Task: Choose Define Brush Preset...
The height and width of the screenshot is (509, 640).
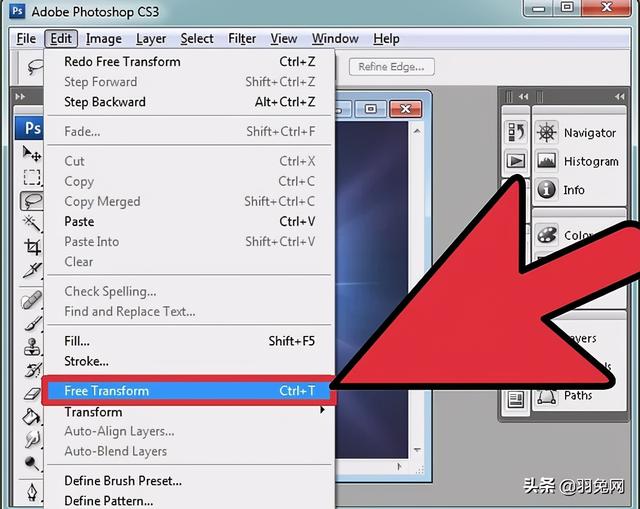Action: pos(189,481)
